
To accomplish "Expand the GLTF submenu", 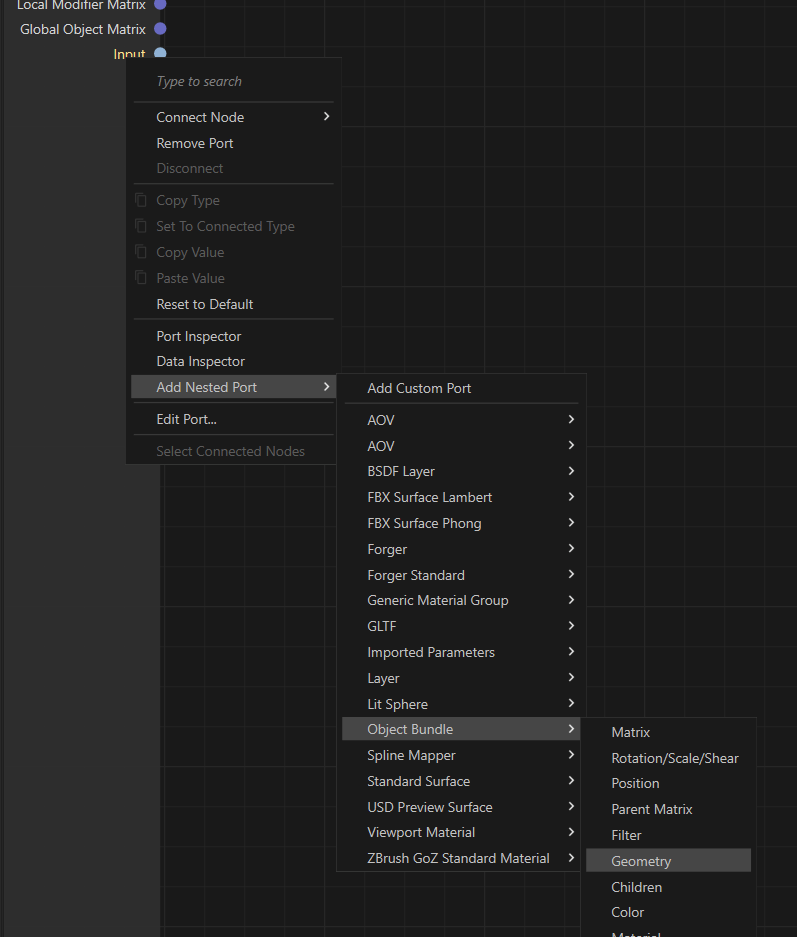I will pyautogui.click(x=461, y=626).
